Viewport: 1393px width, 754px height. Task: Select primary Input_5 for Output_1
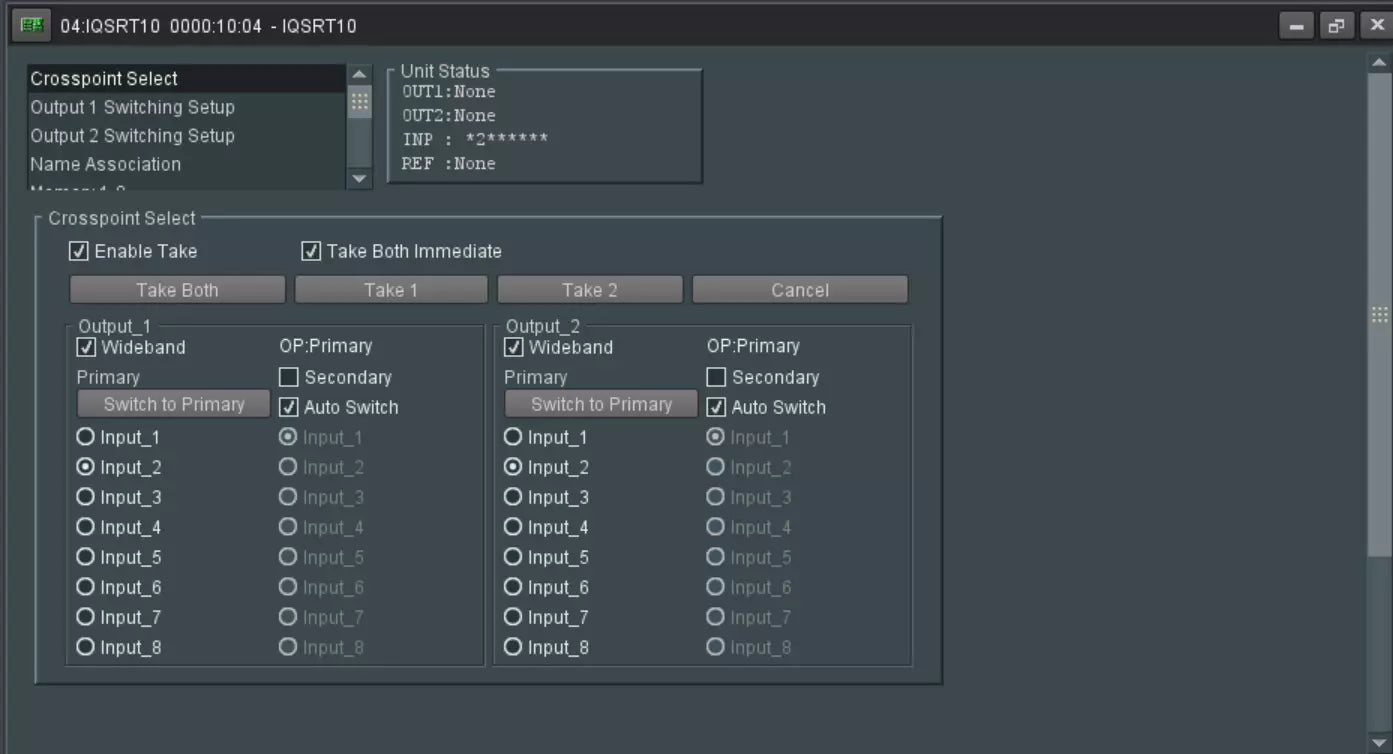(86, 557)
